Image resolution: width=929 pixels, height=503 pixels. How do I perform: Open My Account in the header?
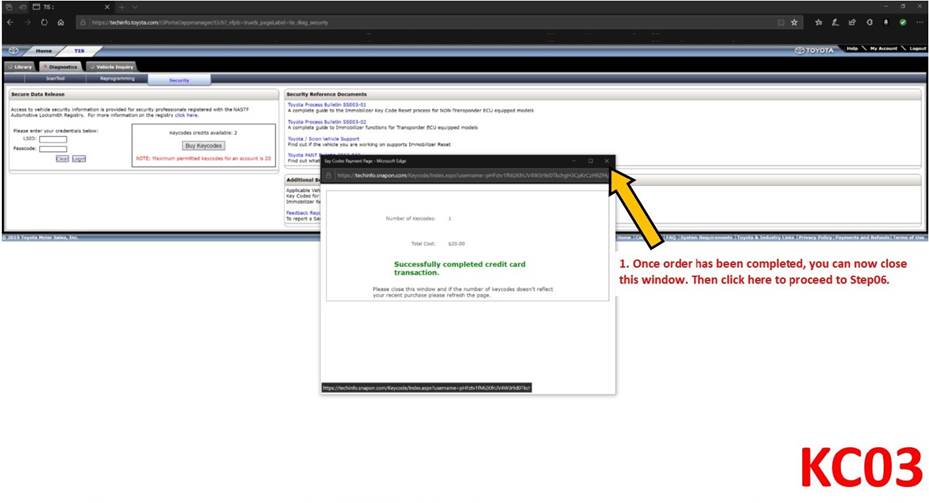tap(883, 49)
